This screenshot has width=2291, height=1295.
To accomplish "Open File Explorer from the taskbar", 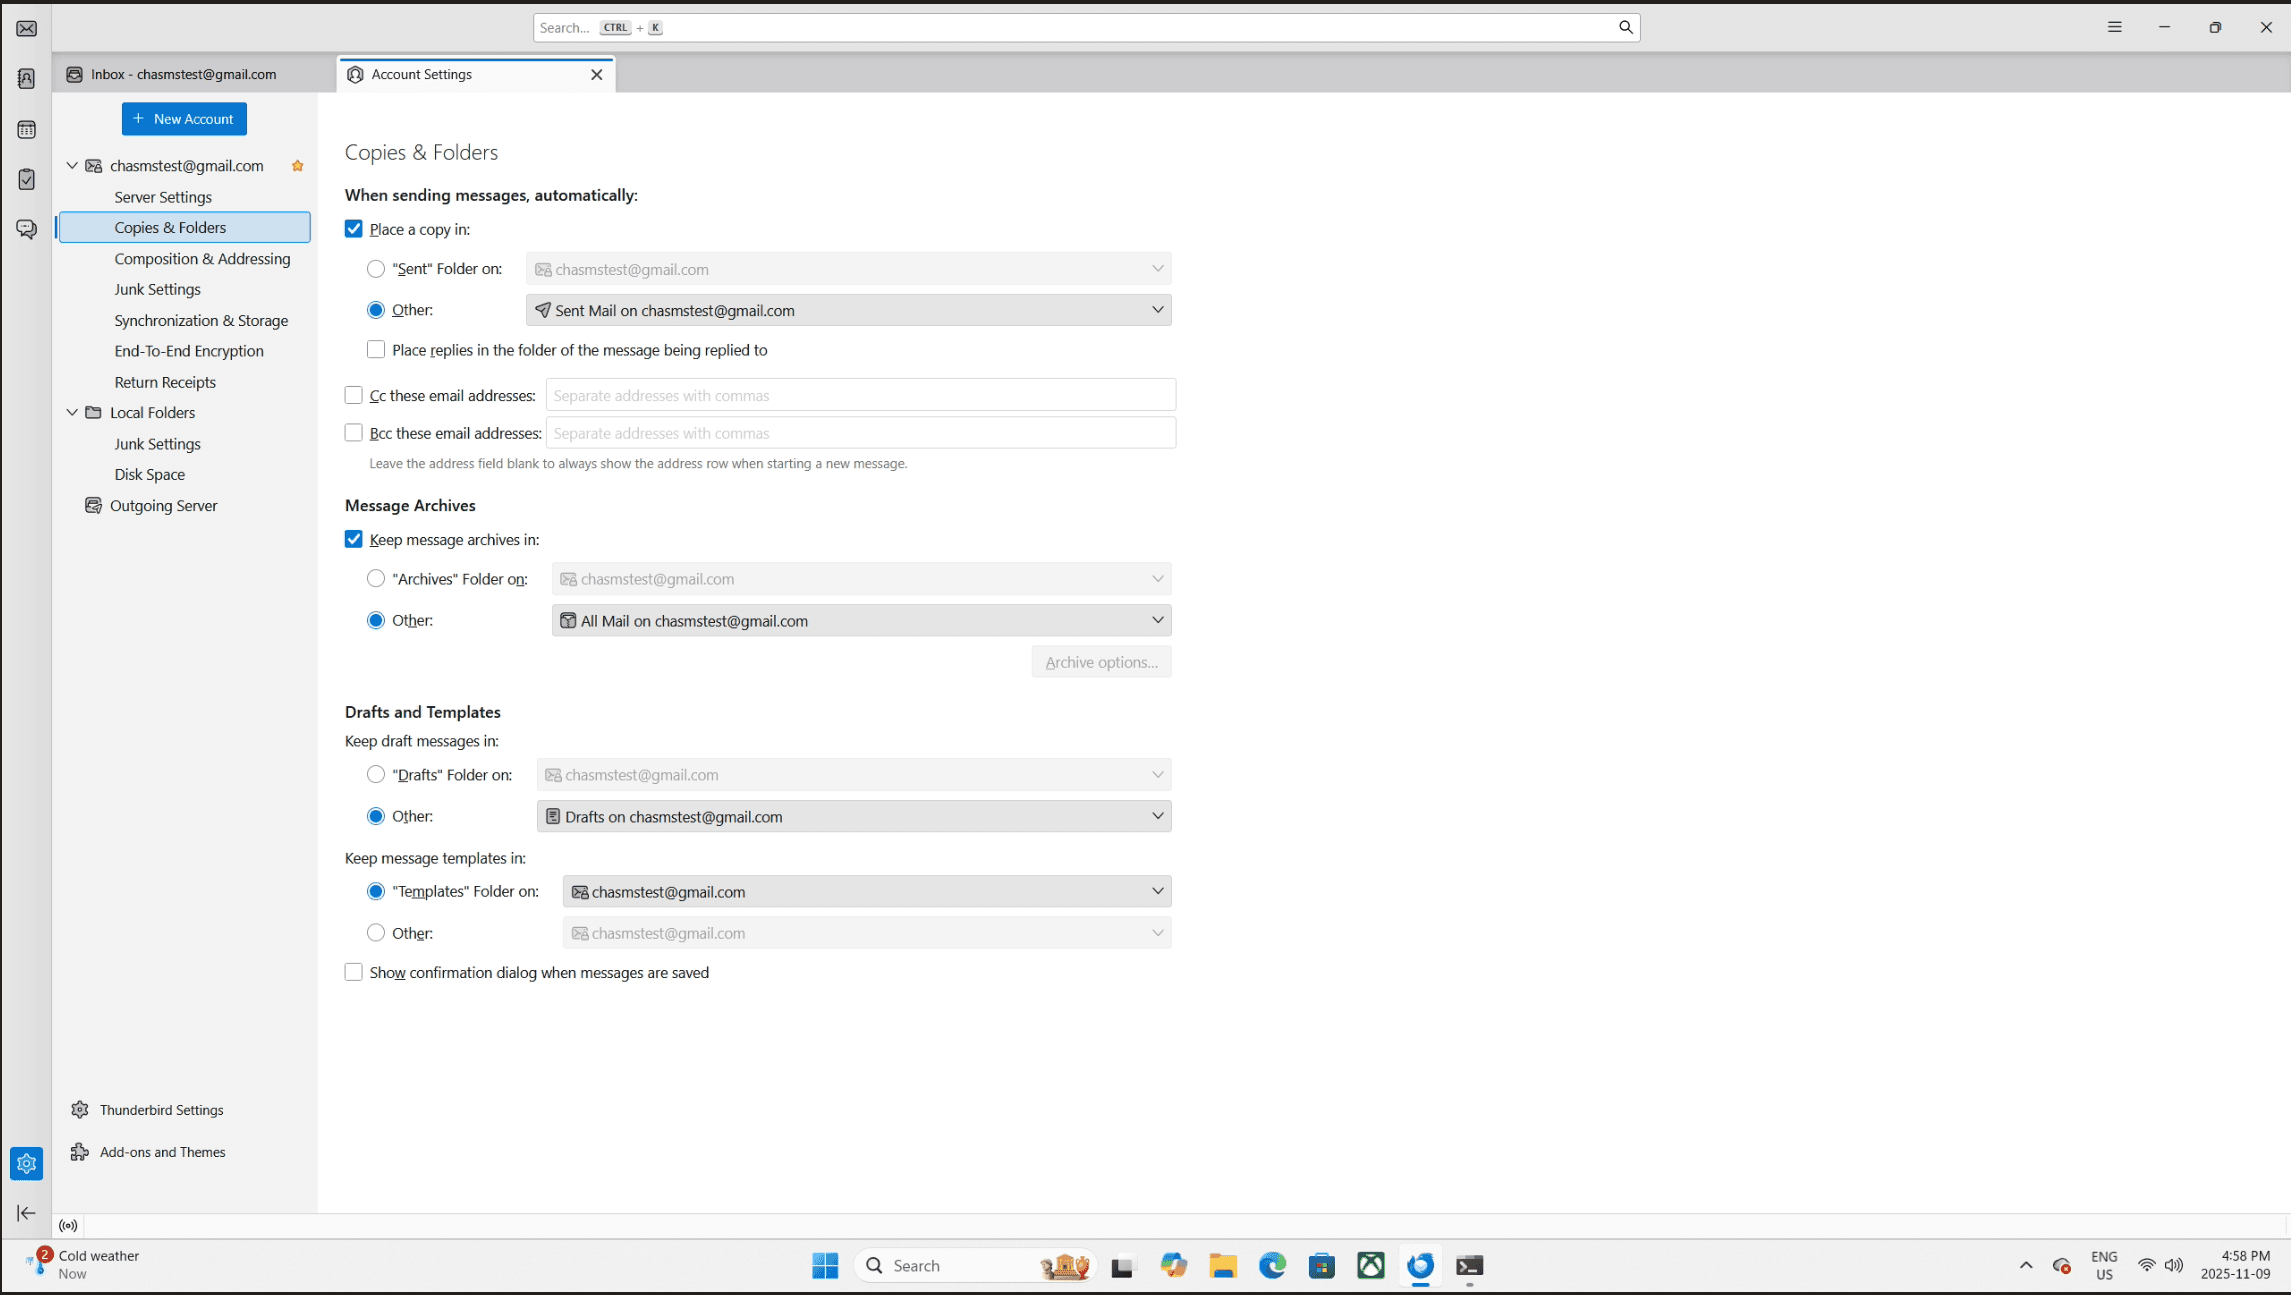I will tap(1223, 1266).
